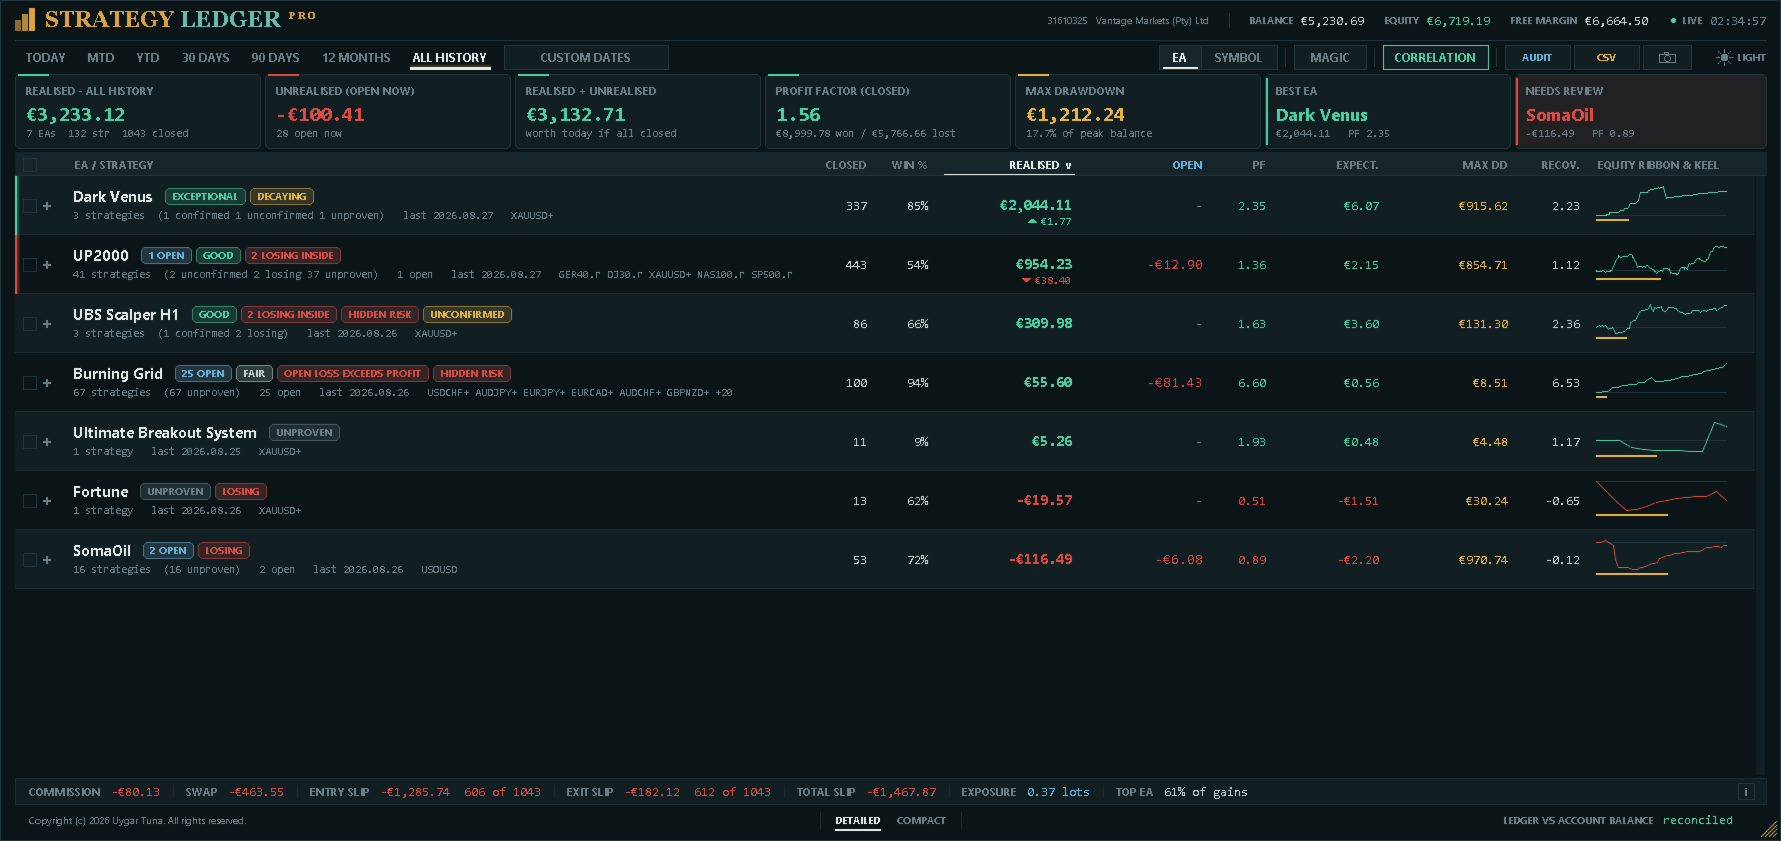Tick the checkbox for Fortune

[x=30, y=501]
